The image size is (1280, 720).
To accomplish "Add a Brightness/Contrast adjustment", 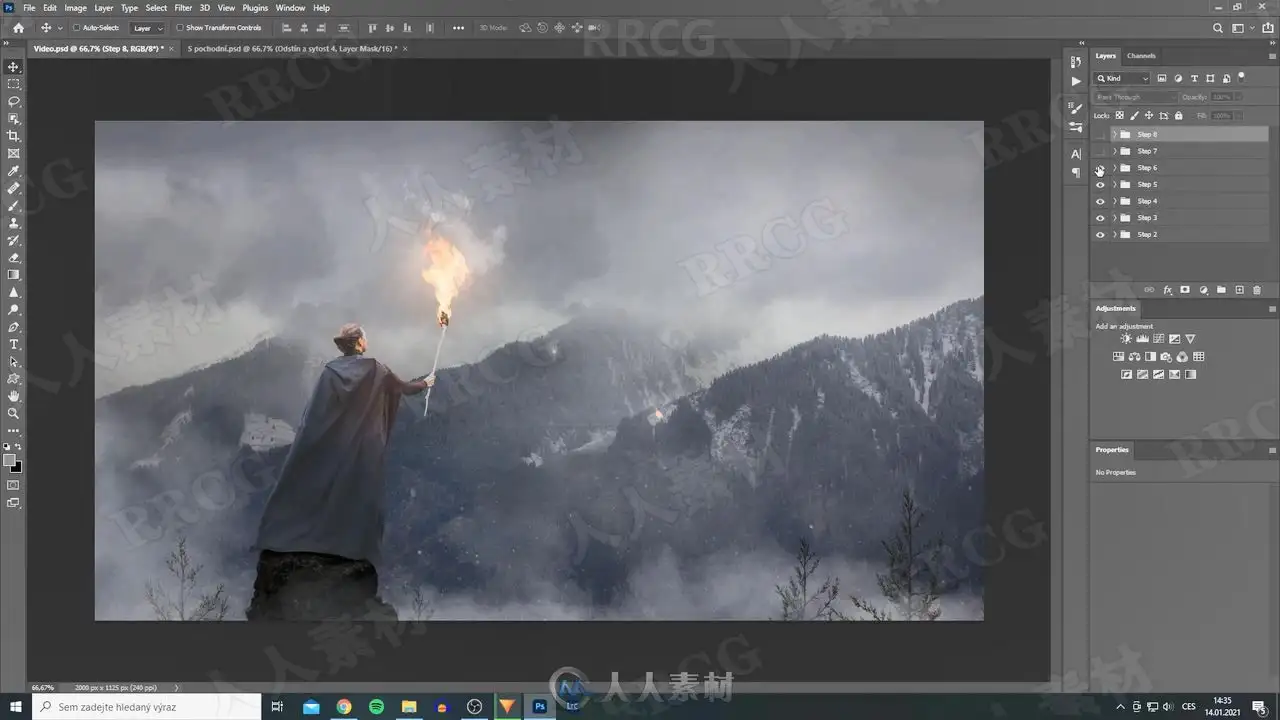I will tap(1127, 339).
